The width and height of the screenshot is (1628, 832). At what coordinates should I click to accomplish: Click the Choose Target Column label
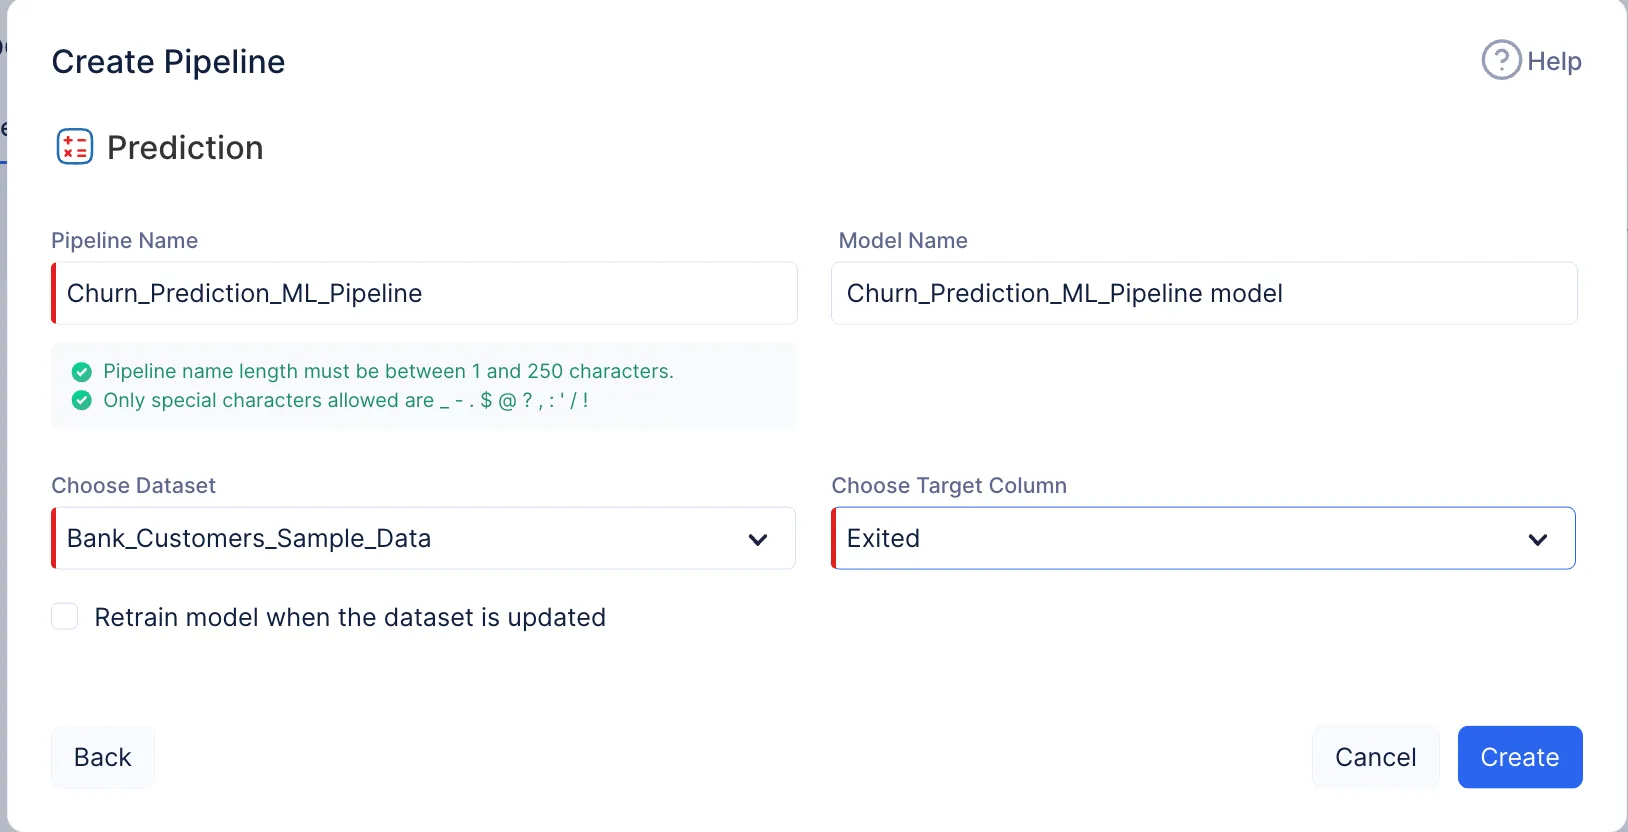[949, 486]
